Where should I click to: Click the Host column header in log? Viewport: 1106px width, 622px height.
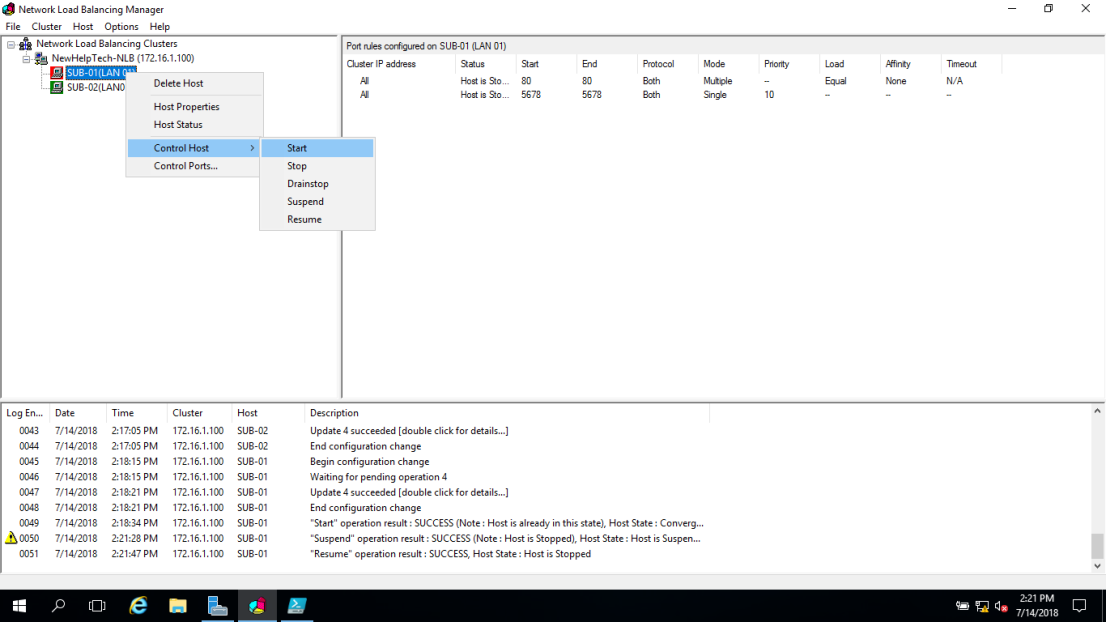pyautogui.click(x=268, y=413)
